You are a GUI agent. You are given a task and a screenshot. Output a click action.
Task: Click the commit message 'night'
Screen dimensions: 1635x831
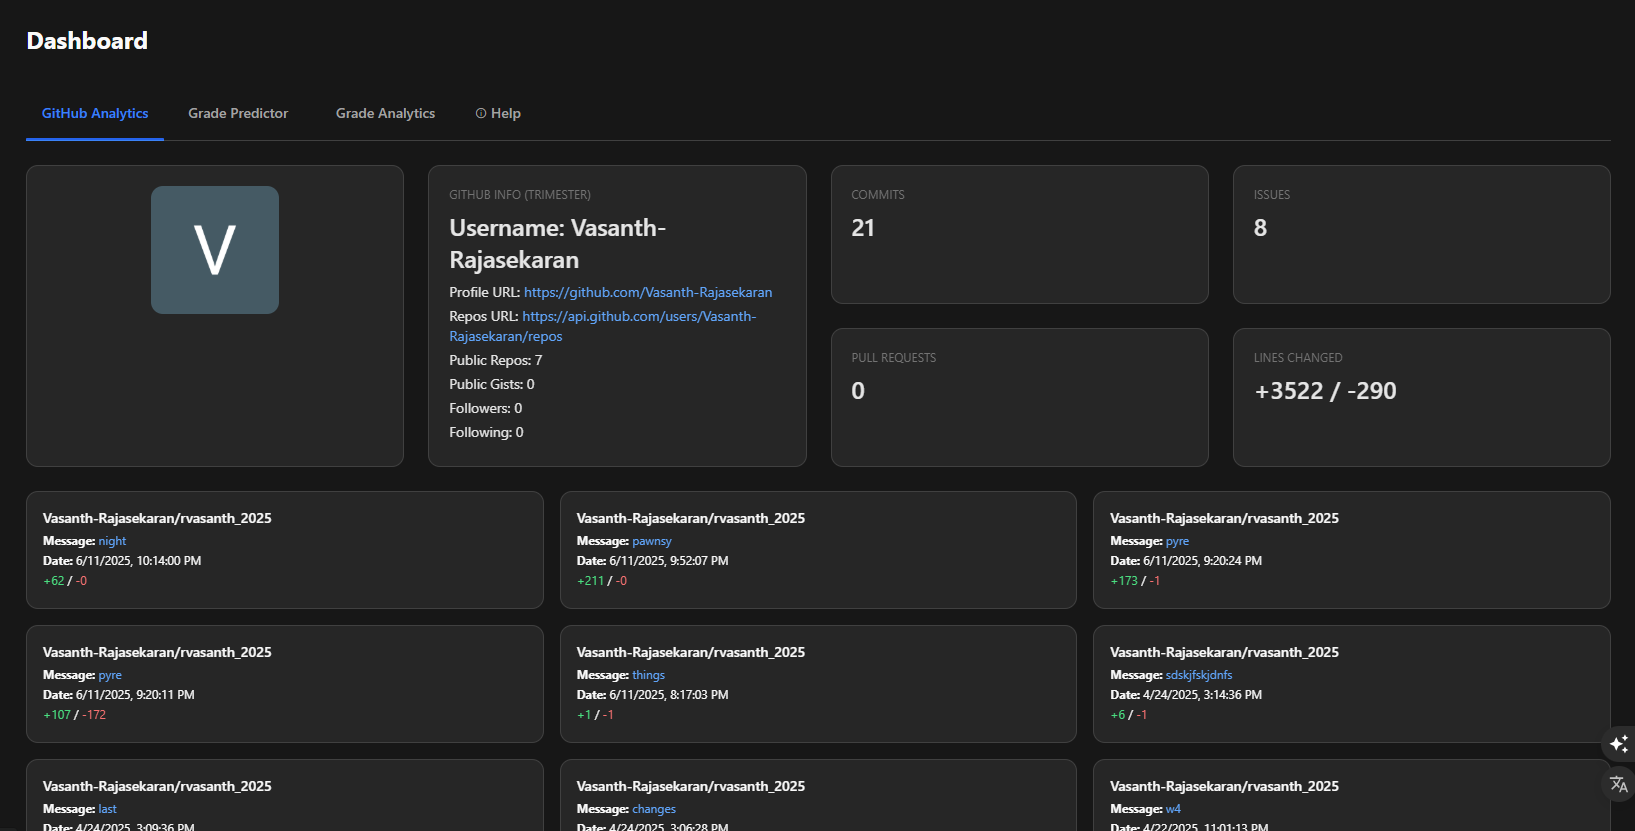[112, 541]
